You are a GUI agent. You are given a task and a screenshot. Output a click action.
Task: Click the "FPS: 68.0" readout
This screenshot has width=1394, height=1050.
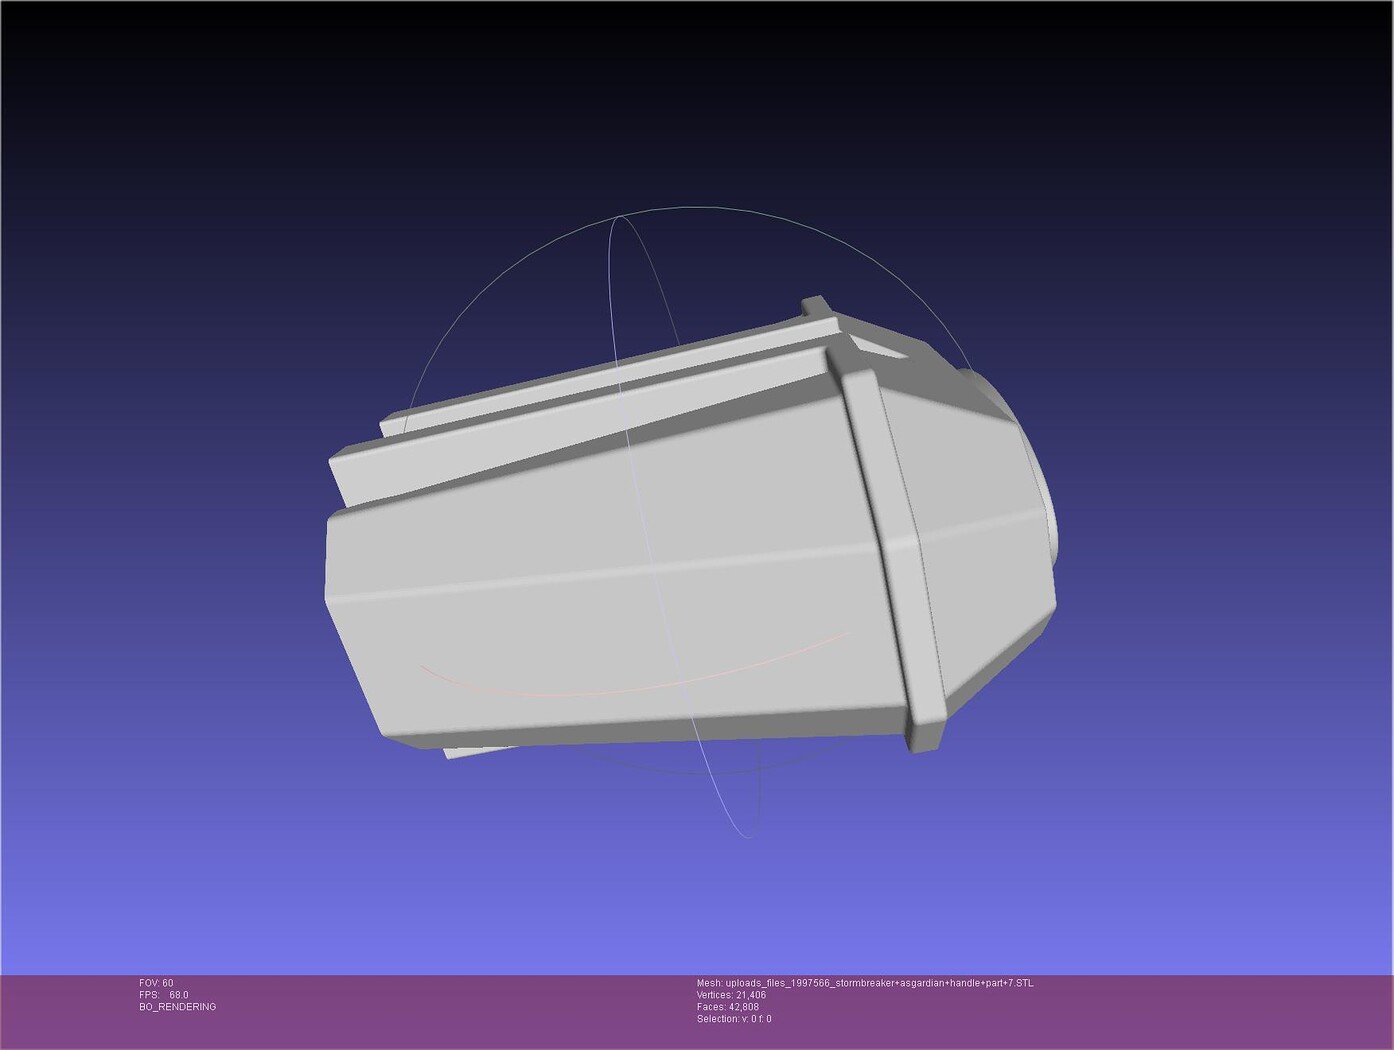coord(164,995)
